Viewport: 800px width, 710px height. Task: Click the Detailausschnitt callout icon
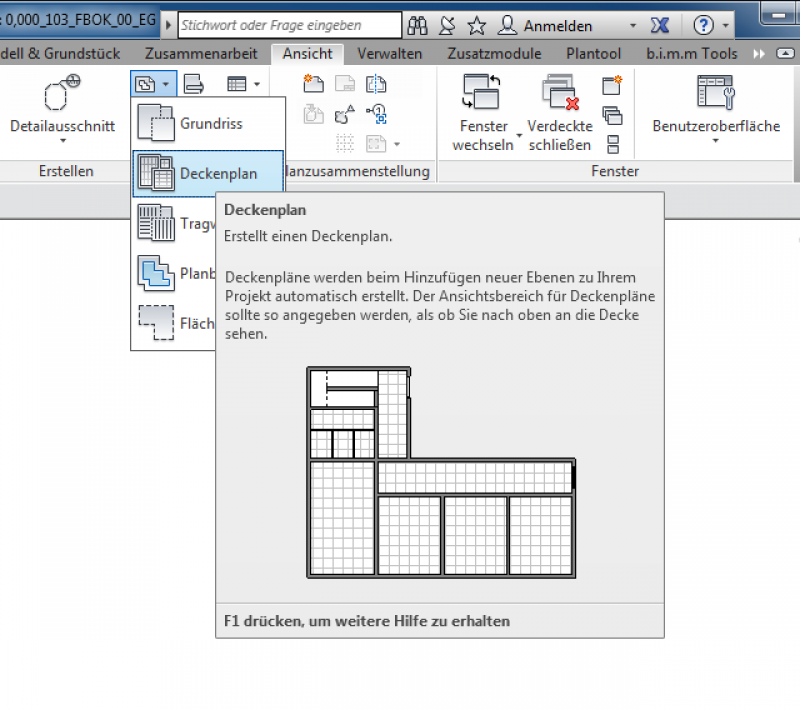point(62,96)
